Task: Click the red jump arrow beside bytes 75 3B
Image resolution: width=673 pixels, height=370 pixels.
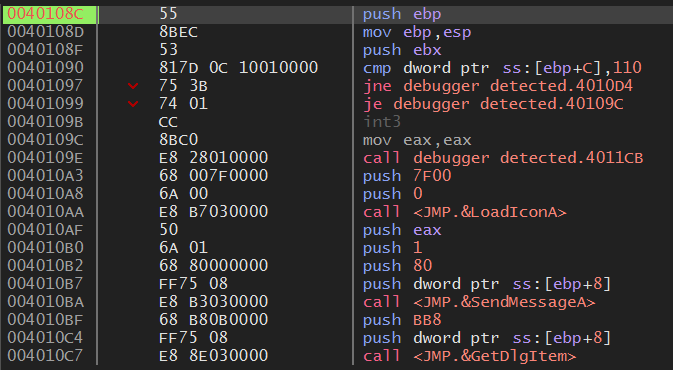Action: (x=133, y=86)
